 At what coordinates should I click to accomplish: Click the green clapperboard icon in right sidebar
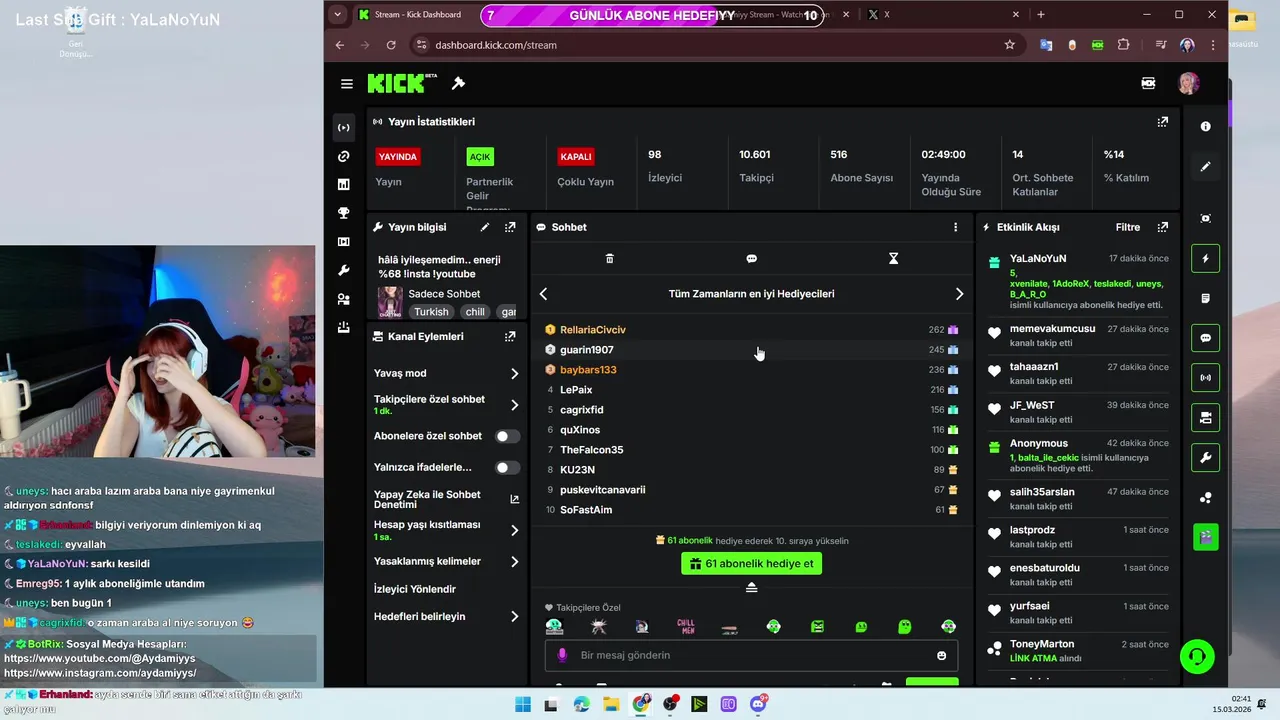pos(1205,537)
